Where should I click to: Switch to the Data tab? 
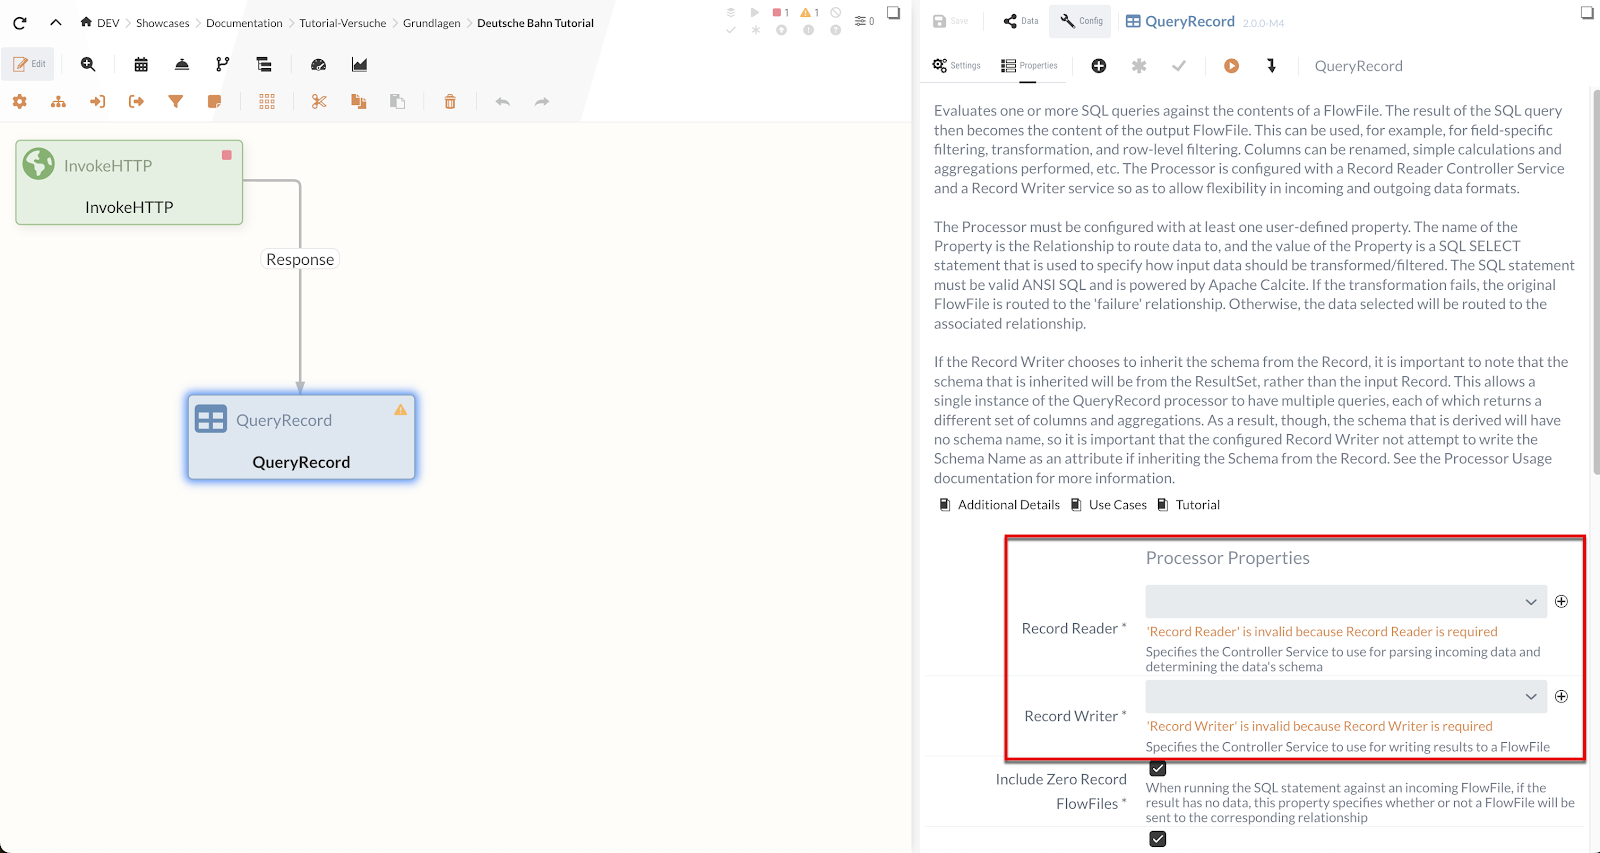(1021, 21)
